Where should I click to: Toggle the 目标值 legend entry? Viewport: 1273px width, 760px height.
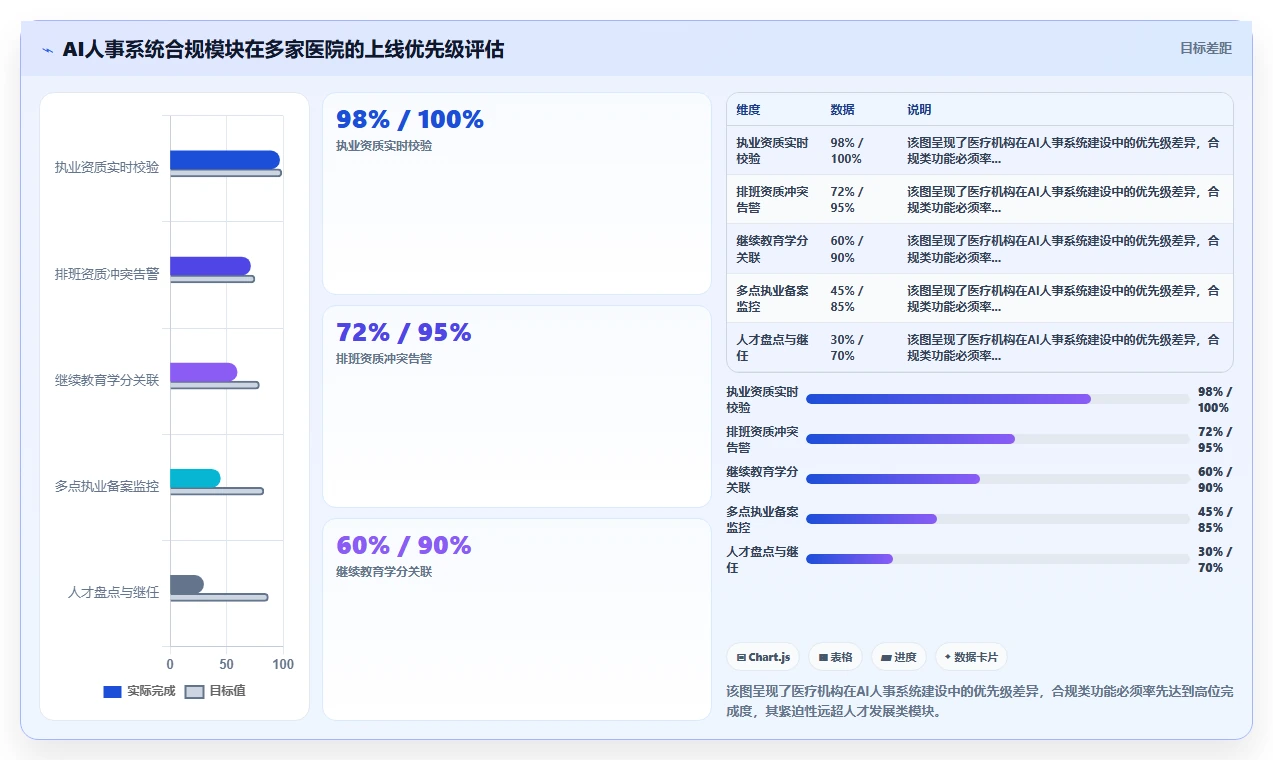click(x=215, y=691)
